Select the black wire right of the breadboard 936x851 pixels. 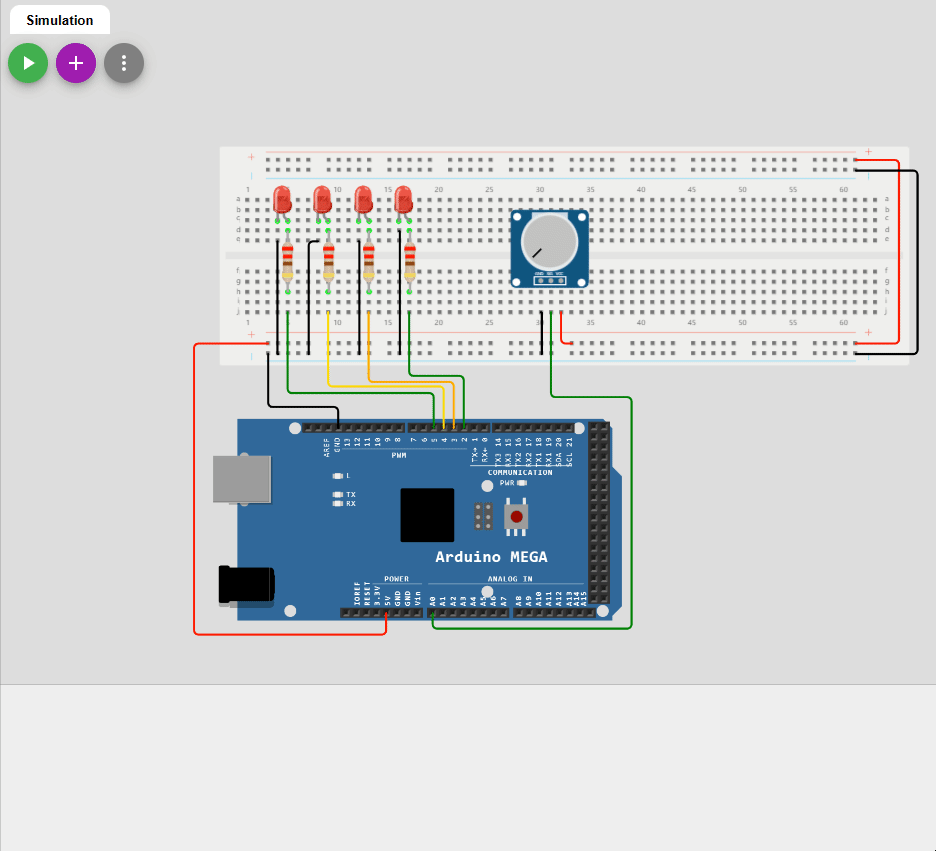[917, 262]
